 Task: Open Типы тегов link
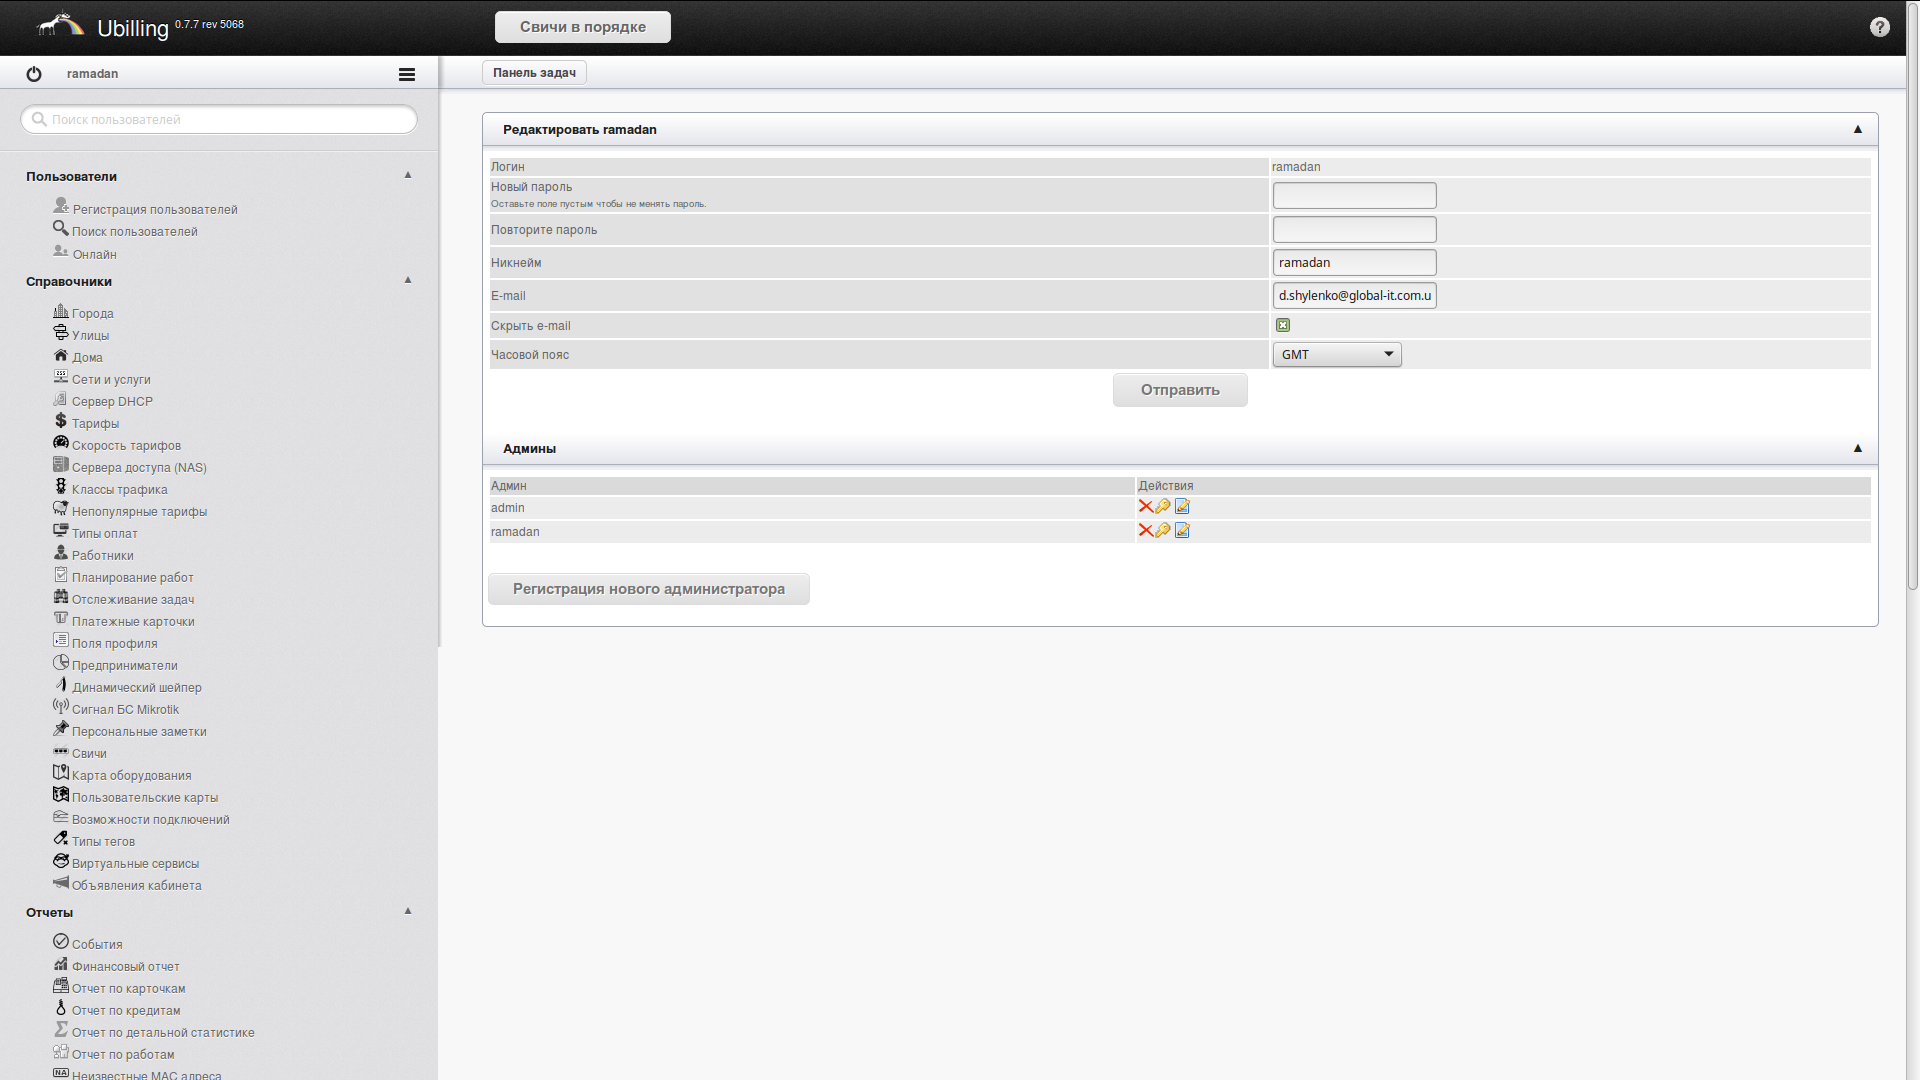click(103, 842)
